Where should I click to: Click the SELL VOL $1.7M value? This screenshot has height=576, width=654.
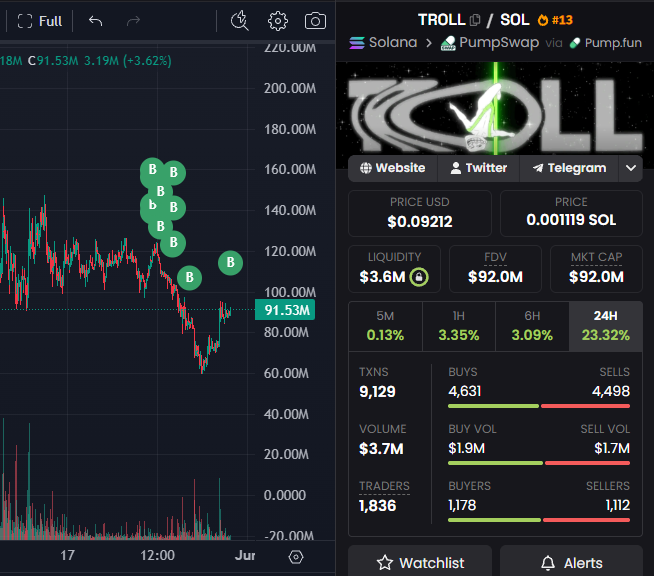[612, 448]
